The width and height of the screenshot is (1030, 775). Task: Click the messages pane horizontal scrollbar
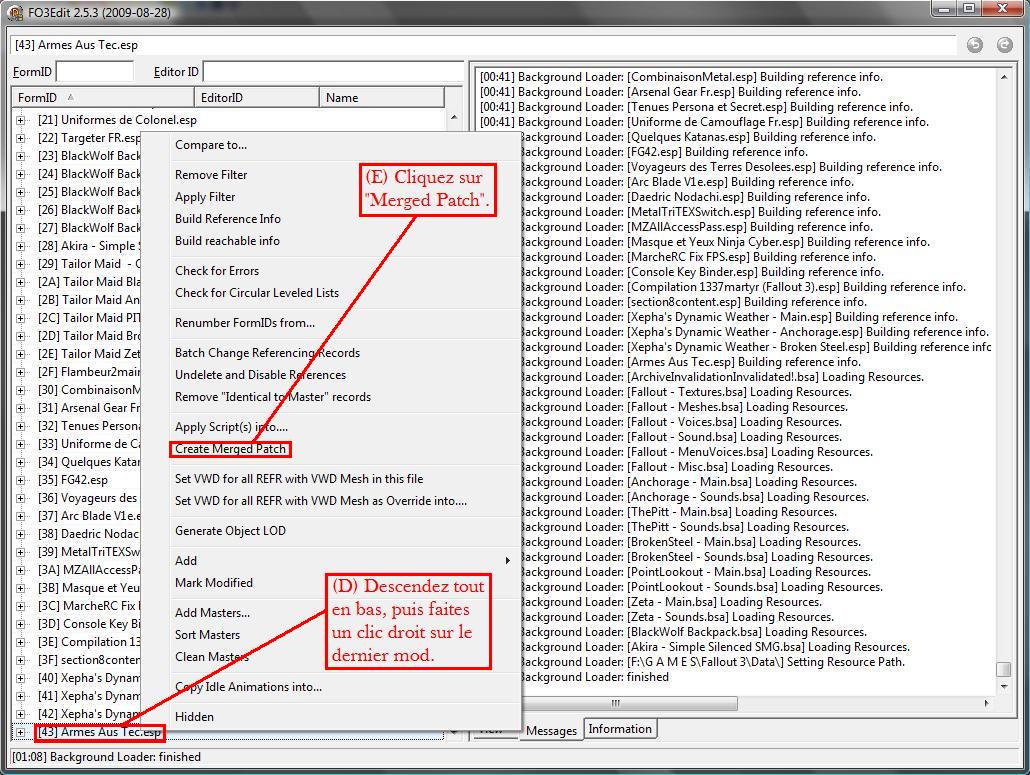click(x=735, y=703)
